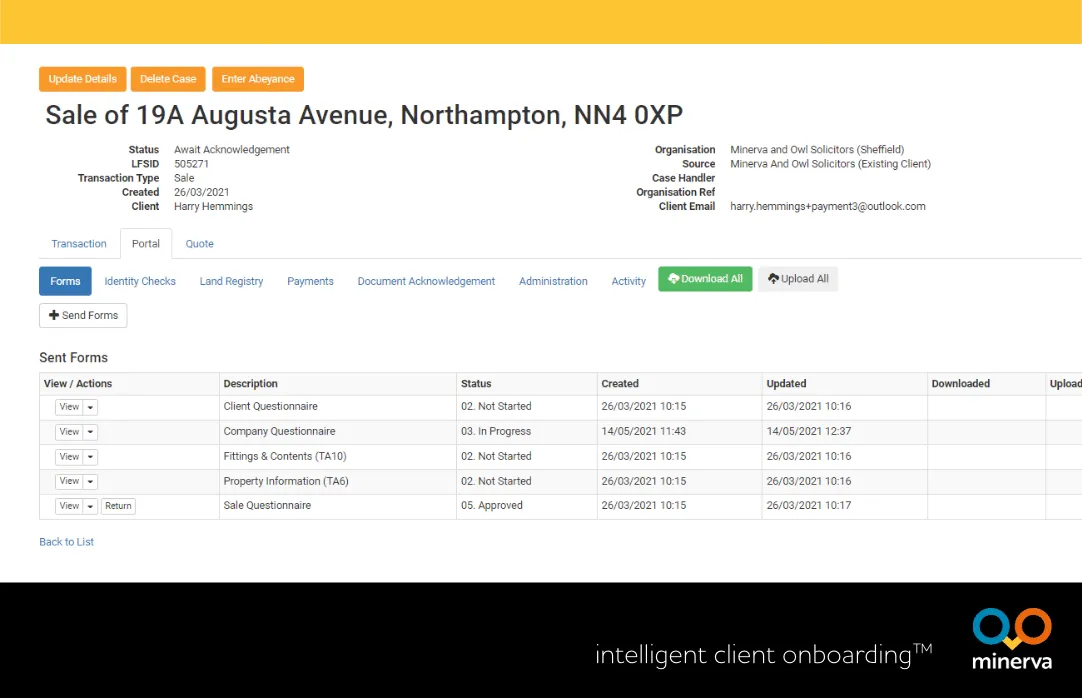1082x698 pixels.
Task: Expand dropdown arrow for Property Information row
Action: [90, 481]
